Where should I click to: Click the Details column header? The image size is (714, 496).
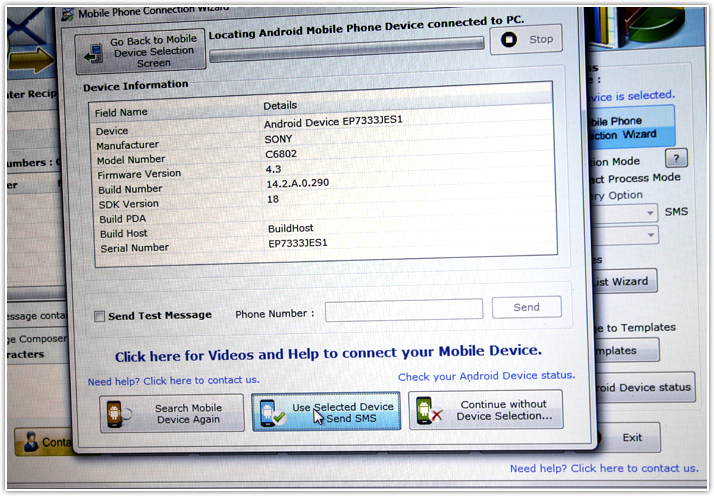tap(280, 106)
